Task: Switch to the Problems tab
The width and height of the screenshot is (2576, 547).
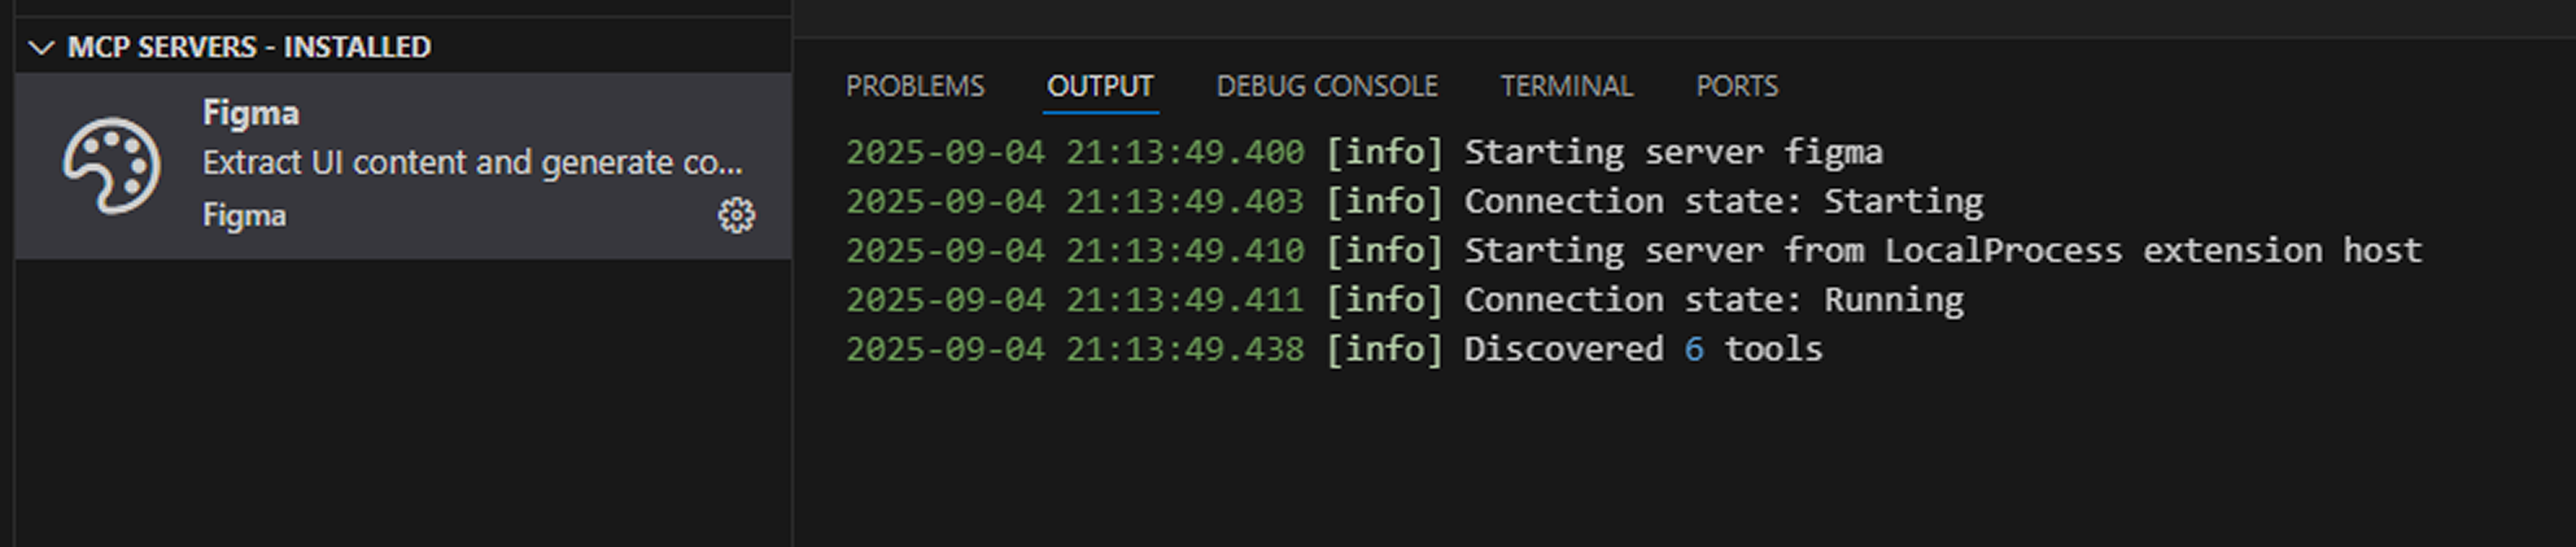Action: [915, 87]
